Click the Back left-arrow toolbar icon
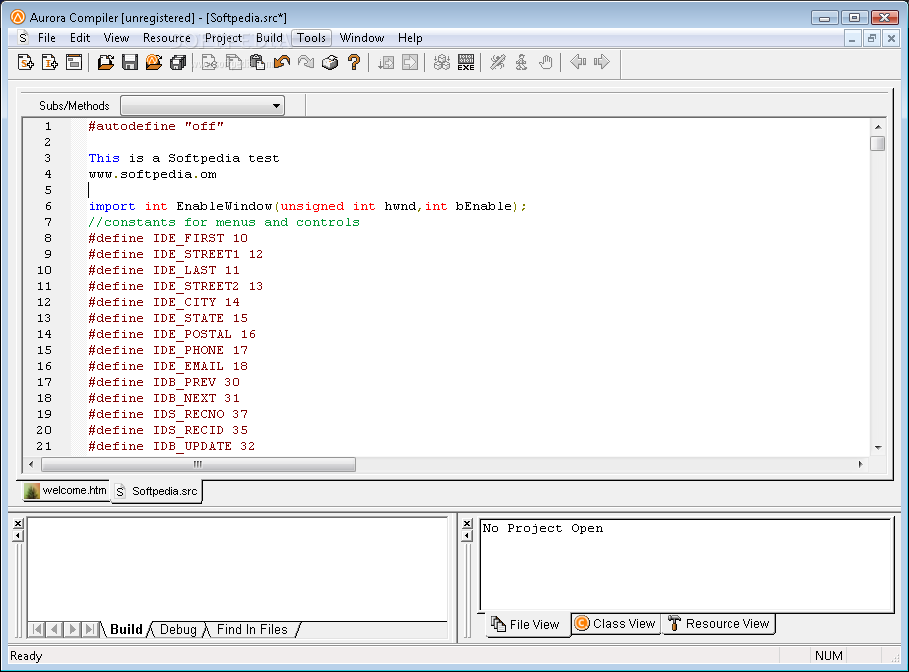The image size is (909, 672). [577, 61]
